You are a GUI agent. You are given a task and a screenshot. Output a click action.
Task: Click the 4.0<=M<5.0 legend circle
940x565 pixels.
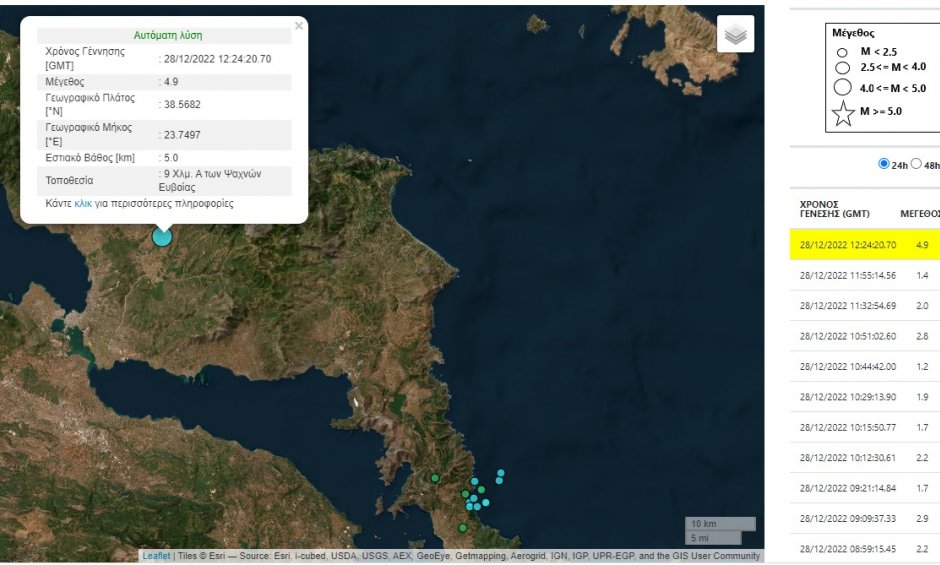[x=842, y=87]
